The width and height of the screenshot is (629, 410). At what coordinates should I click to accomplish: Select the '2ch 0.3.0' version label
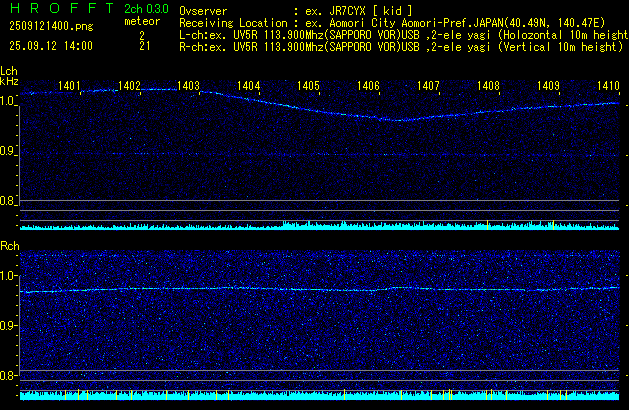(146, 9)
